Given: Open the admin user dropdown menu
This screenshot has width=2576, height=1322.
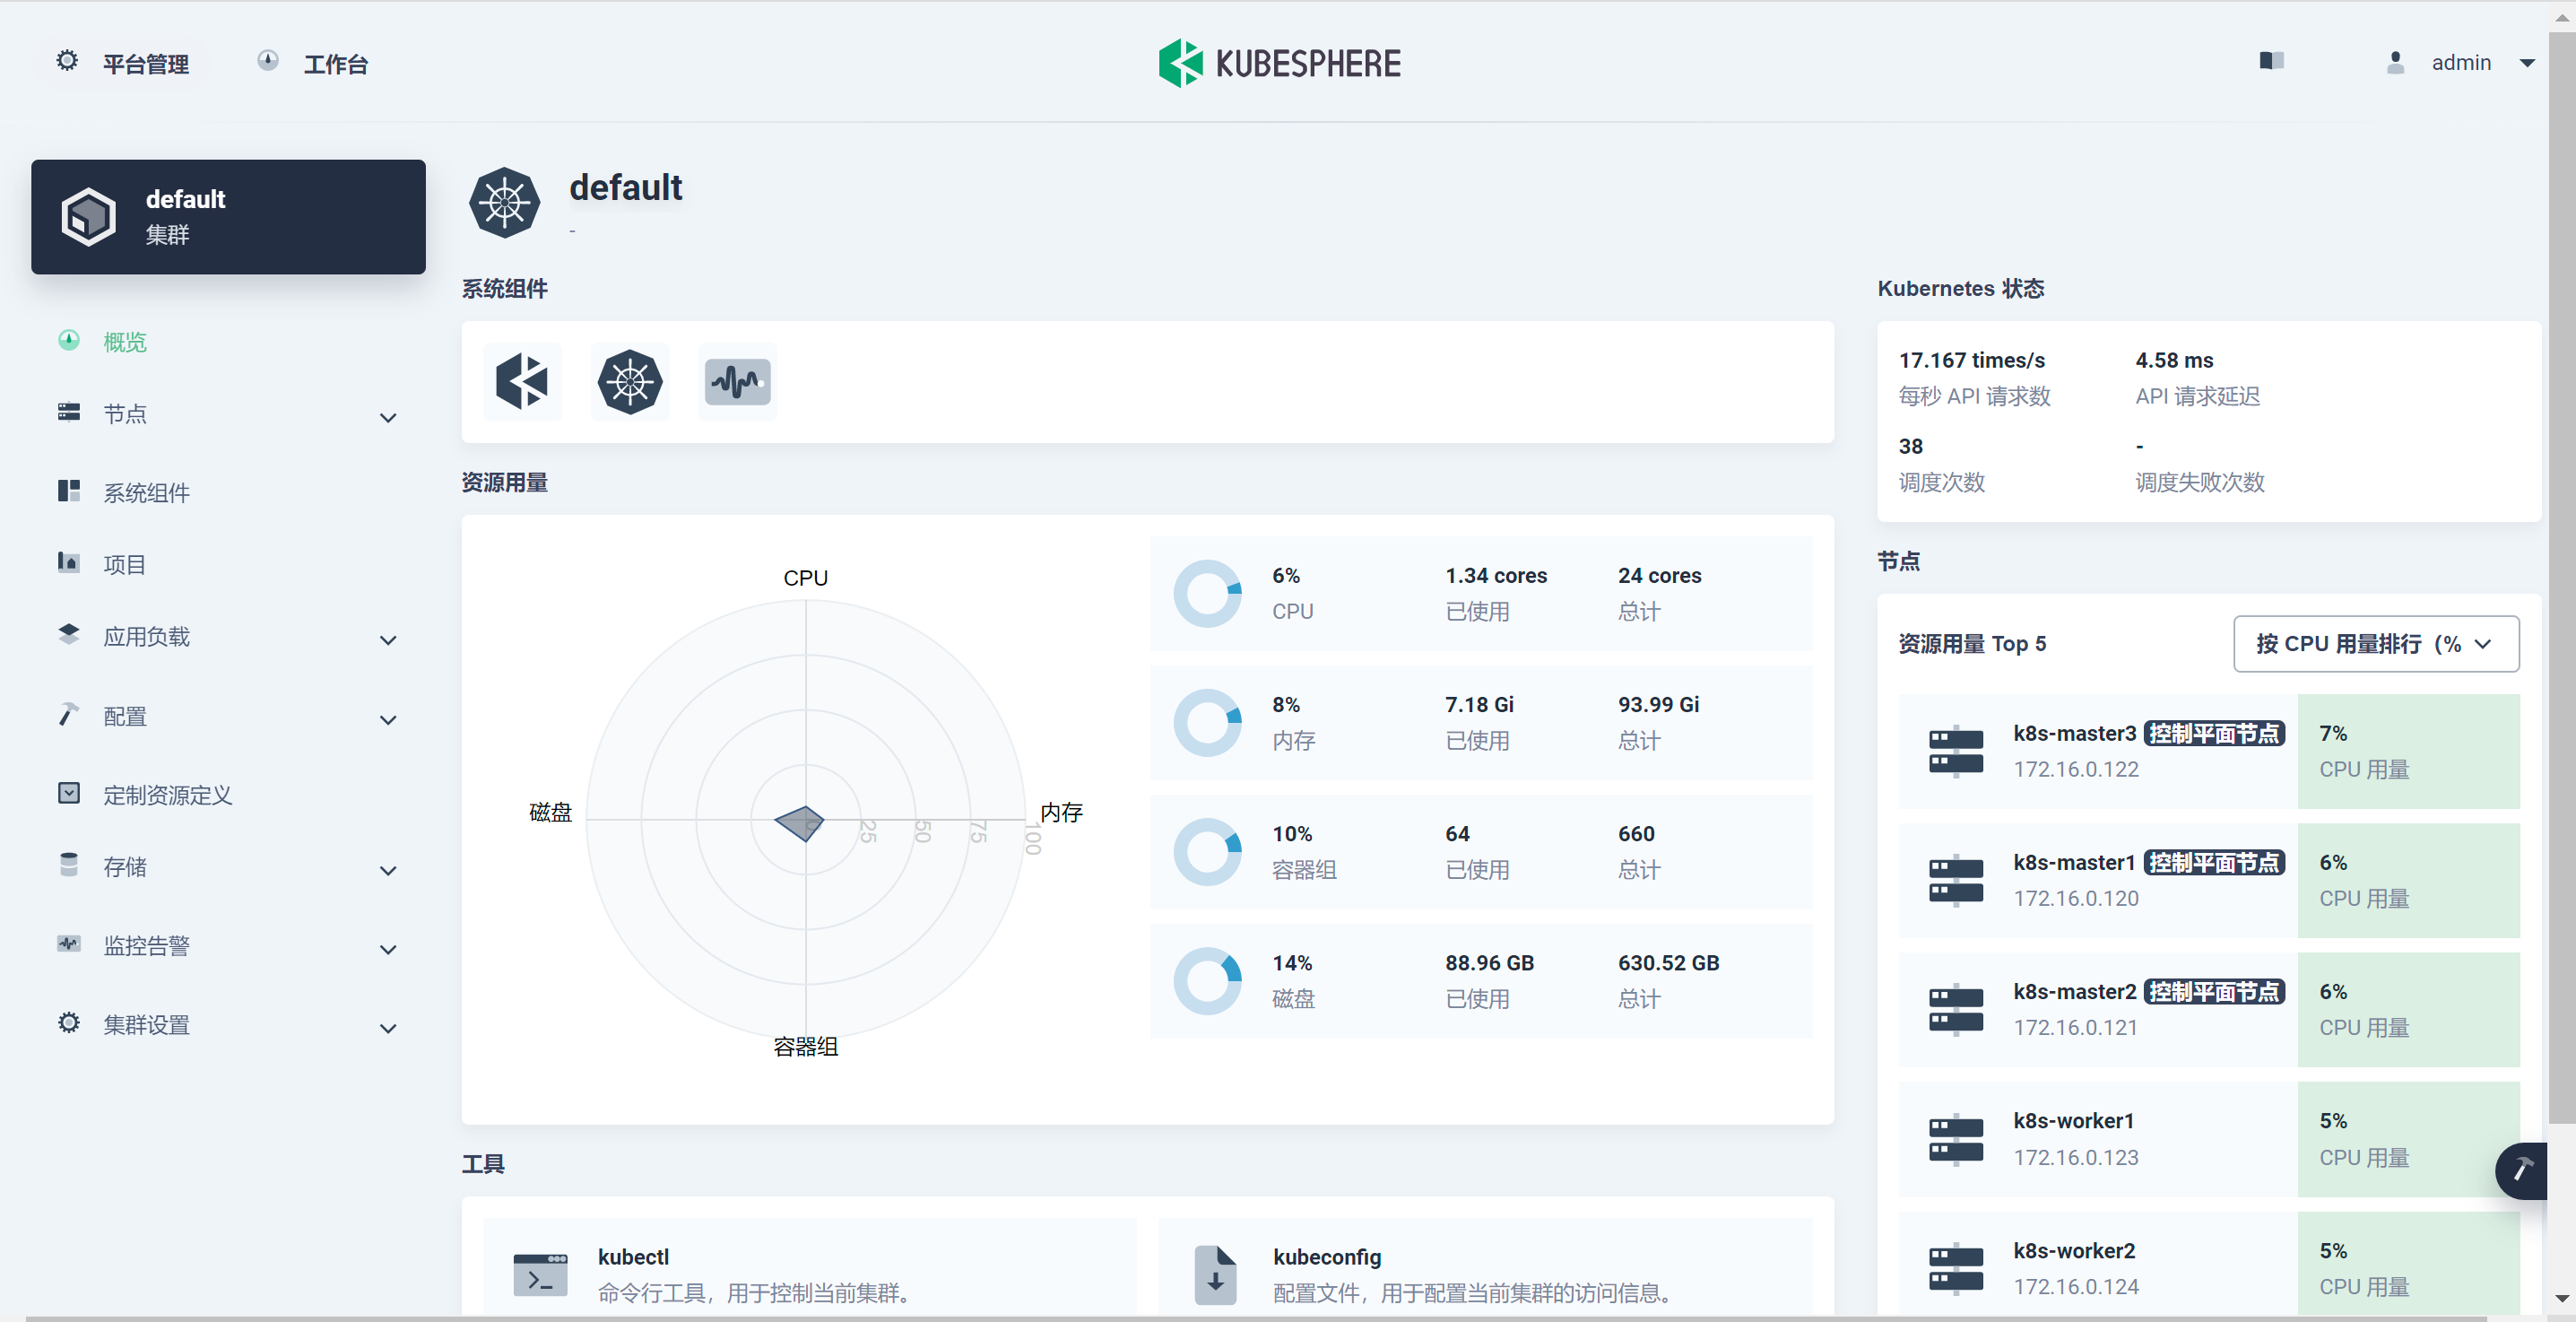Looking at the screenshot, I should 2460,63.
